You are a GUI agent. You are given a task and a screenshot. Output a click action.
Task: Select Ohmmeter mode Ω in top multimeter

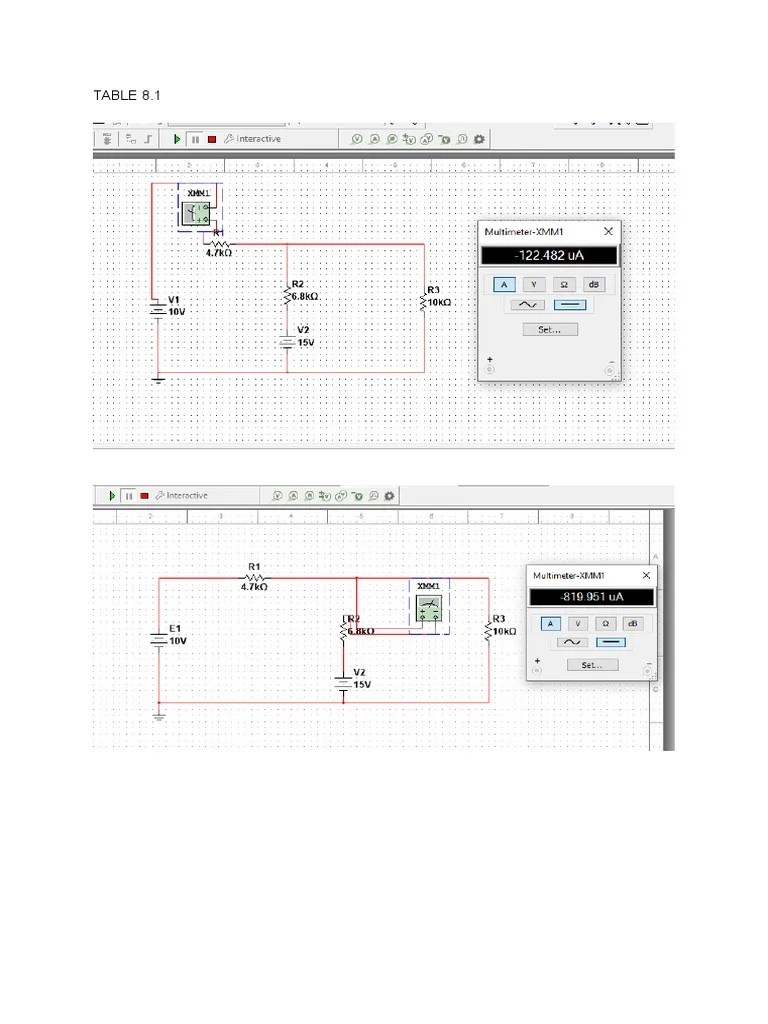click(x=564, y=285)
